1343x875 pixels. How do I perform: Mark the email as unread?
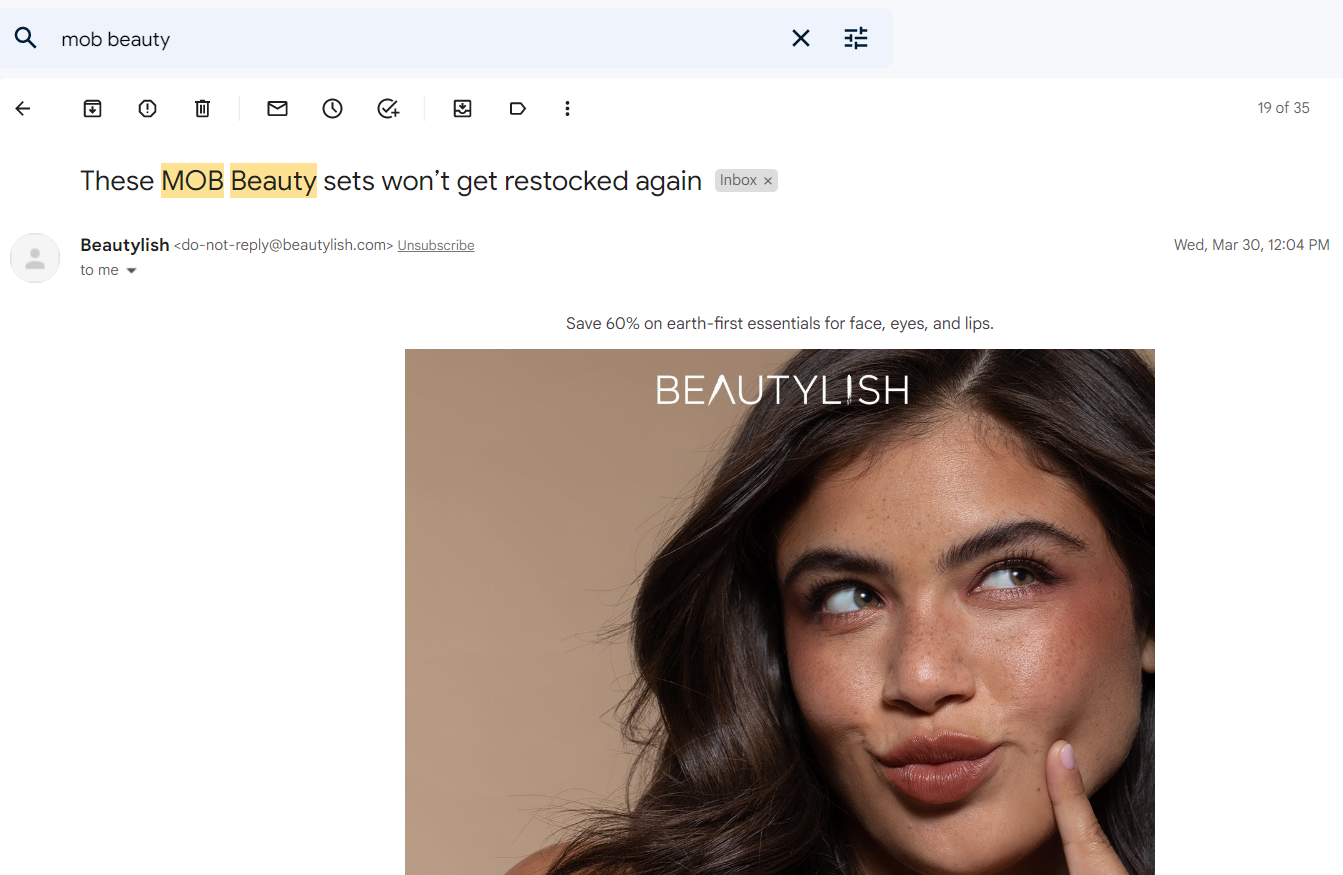pos(277,108)
